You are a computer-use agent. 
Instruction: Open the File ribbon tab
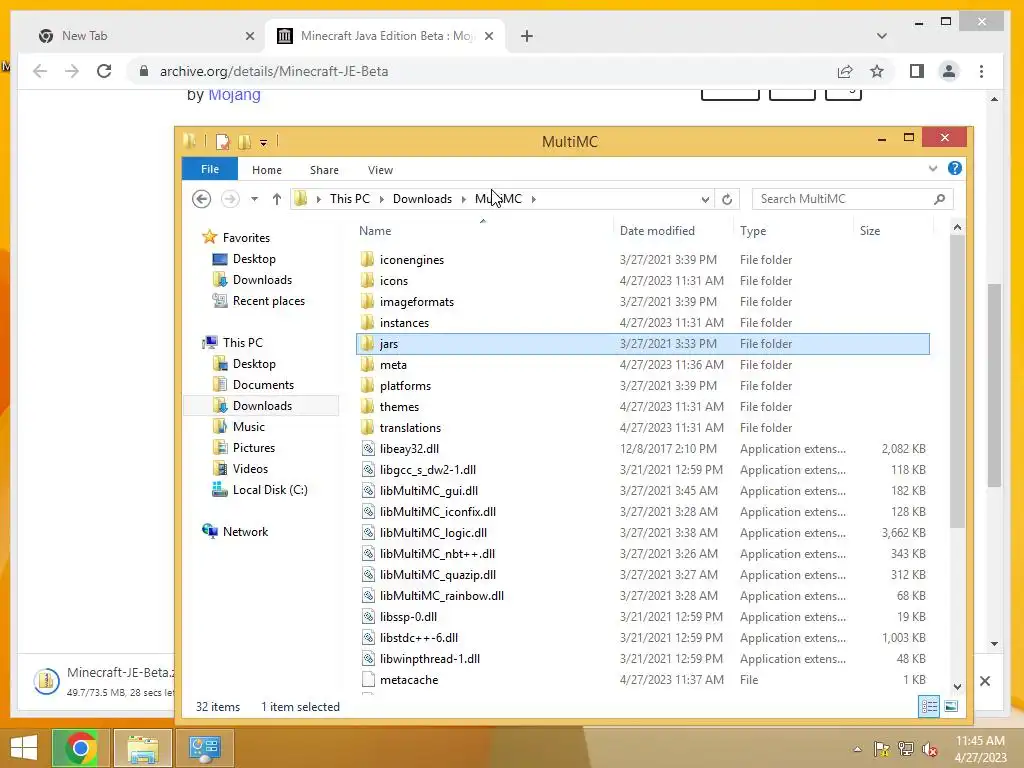(x=210, y=169)
